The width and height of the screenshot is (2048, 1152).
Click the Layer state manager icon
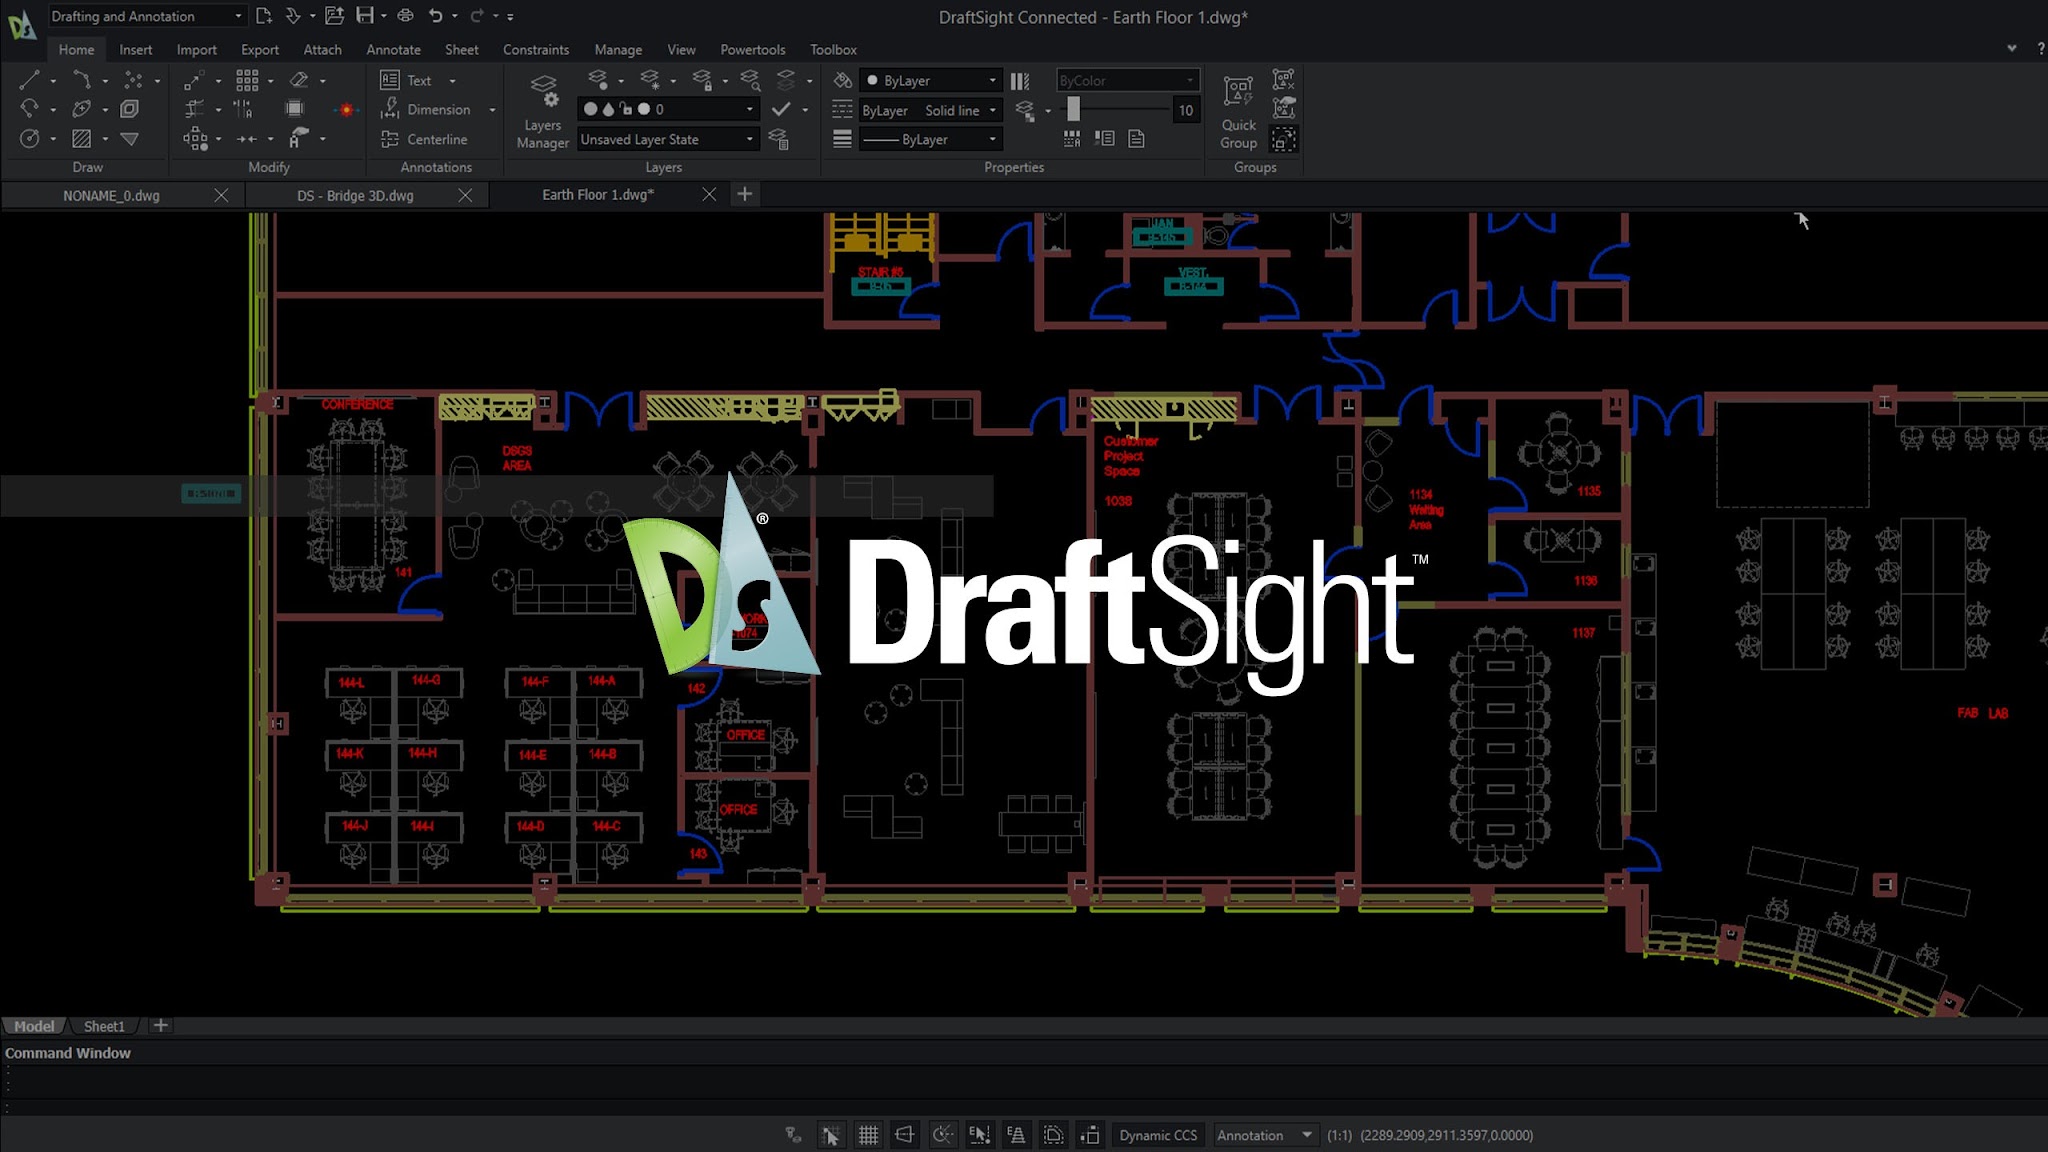click(779, 139)
